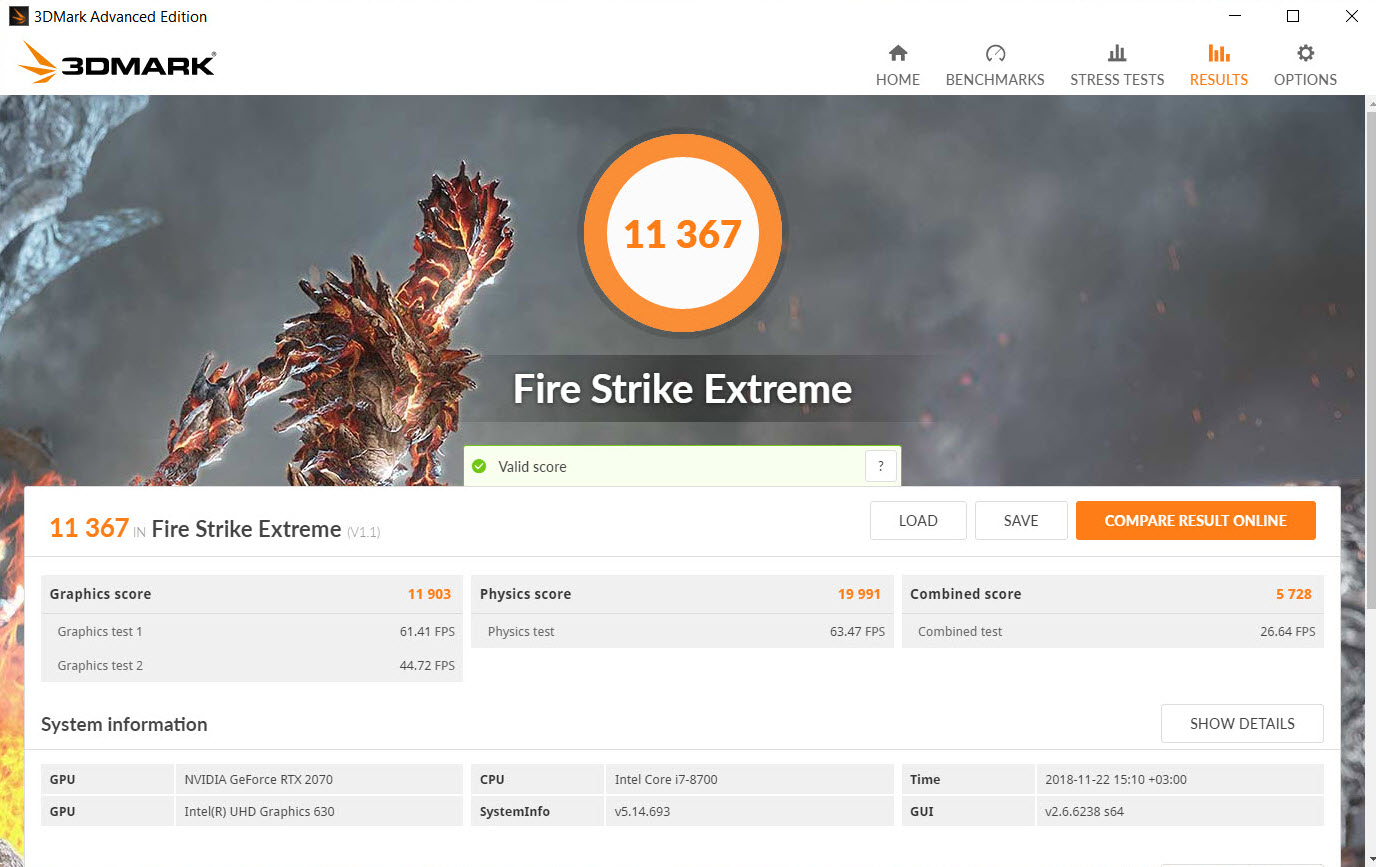Click the Combined test row
The image size is (1376, 867).
click(1112, 631)
